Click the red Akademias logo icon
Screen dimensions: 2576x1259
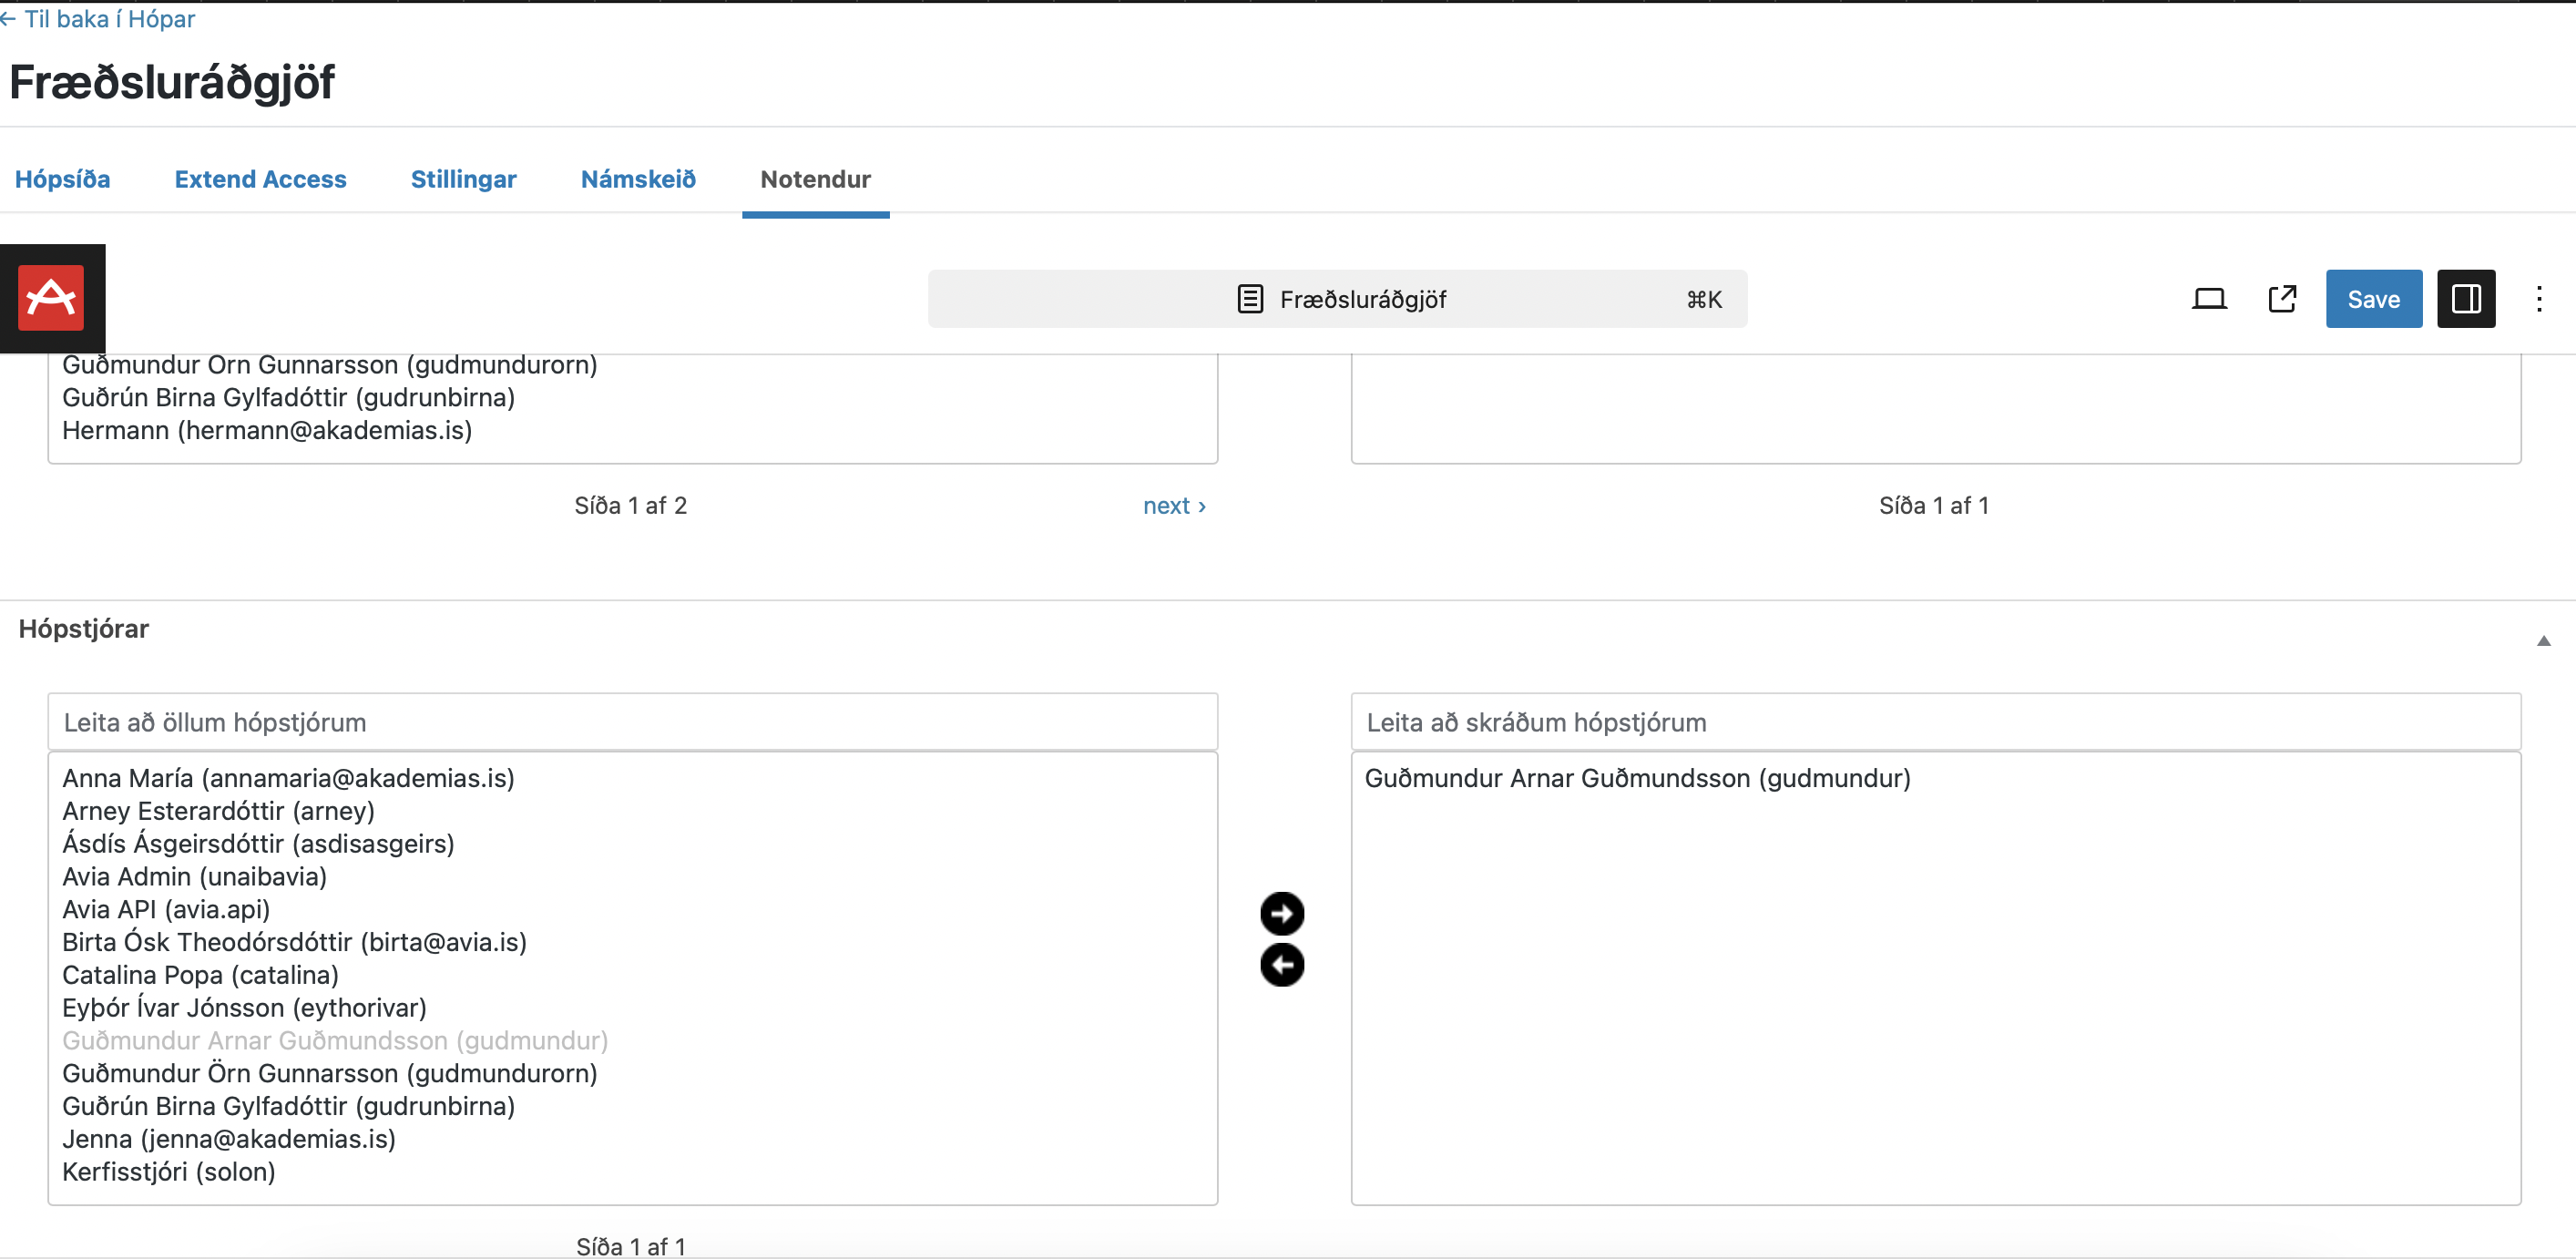click(51, 298)
